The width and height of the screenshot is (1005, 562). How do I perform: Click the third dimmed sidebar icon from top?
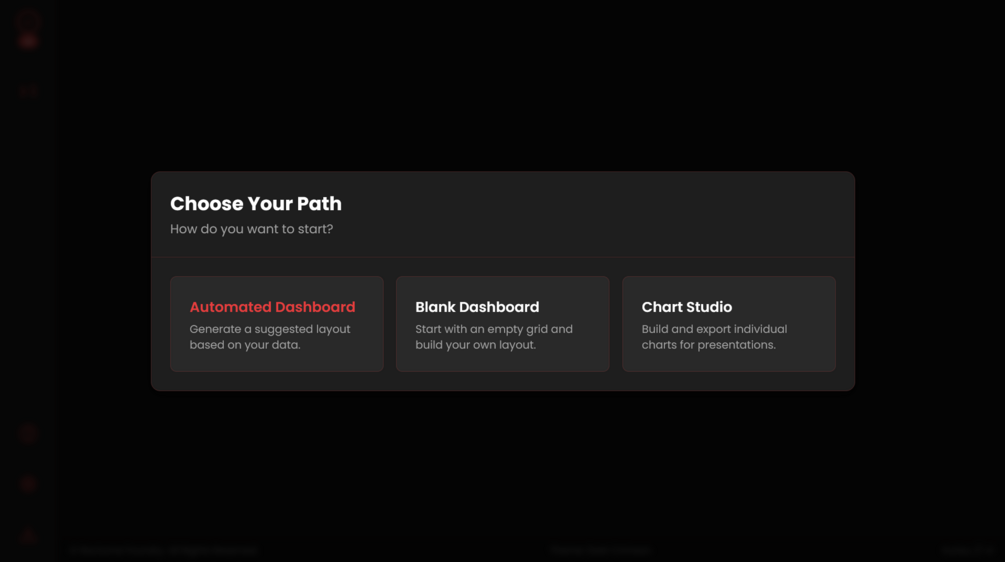pyautogui.click(x=28, y=90)
